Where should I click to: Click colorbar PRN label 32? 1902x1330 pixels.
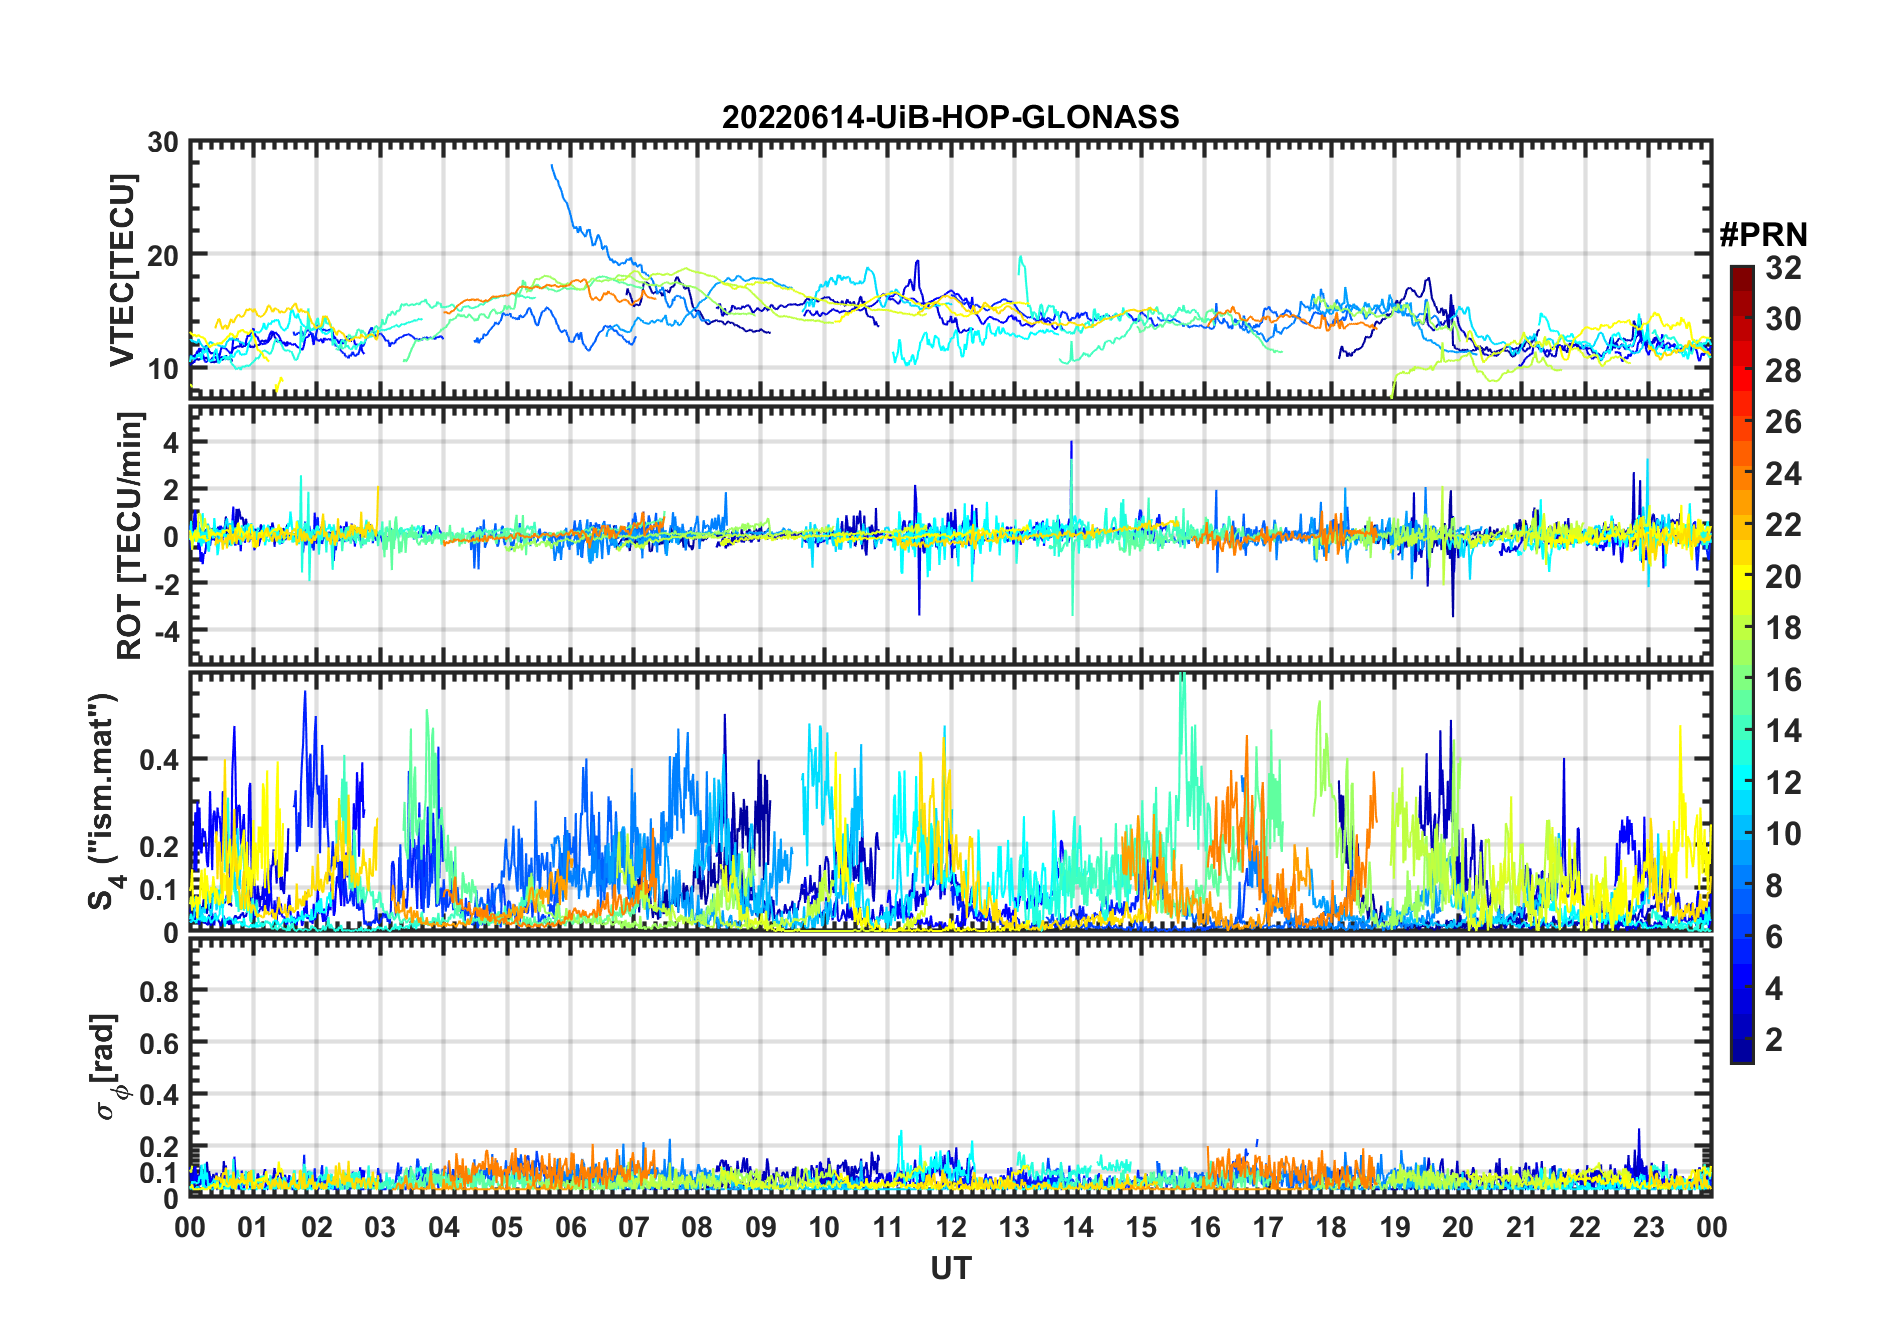pos(1784,268)
